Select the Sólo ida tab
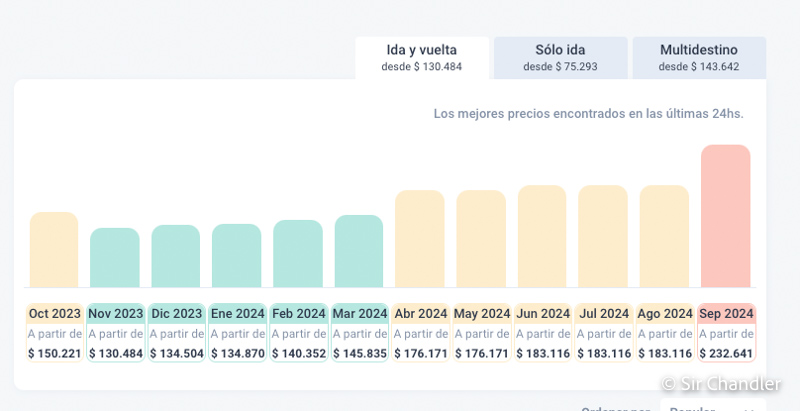The height and width of the screenshot is (411, 800). pos(560,58)
